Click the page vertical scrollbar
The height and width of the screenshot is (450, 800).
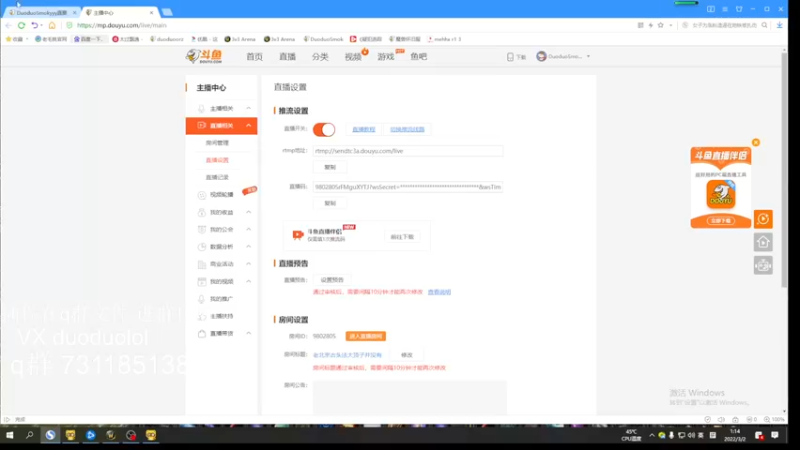(784, 170)
